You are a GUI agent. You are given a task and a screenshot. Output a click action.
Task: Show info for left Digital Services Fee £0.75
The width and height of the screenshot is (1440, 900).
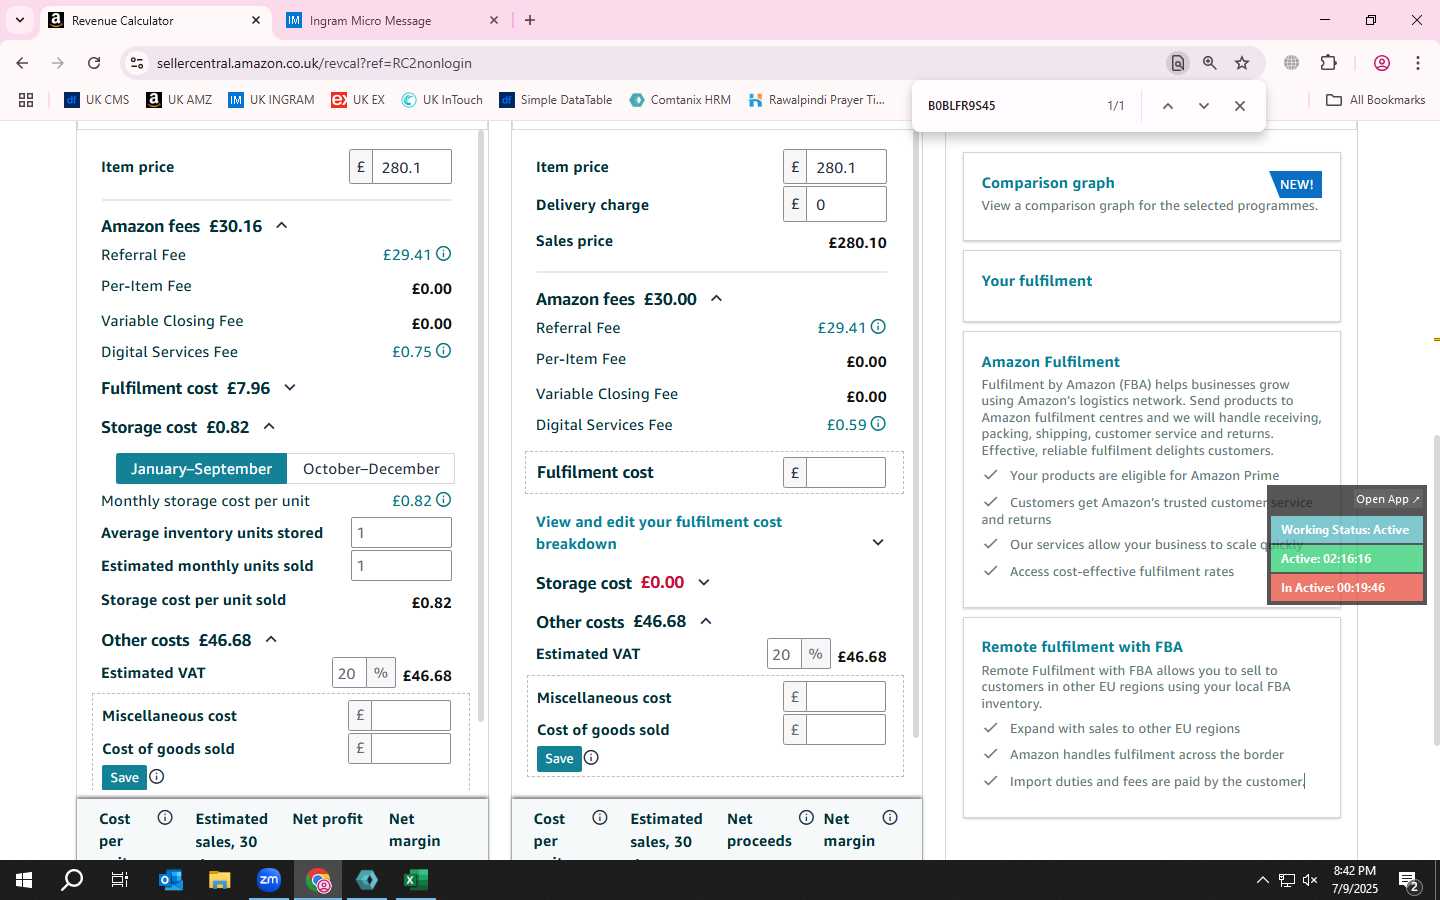click(x=443, y=351)
